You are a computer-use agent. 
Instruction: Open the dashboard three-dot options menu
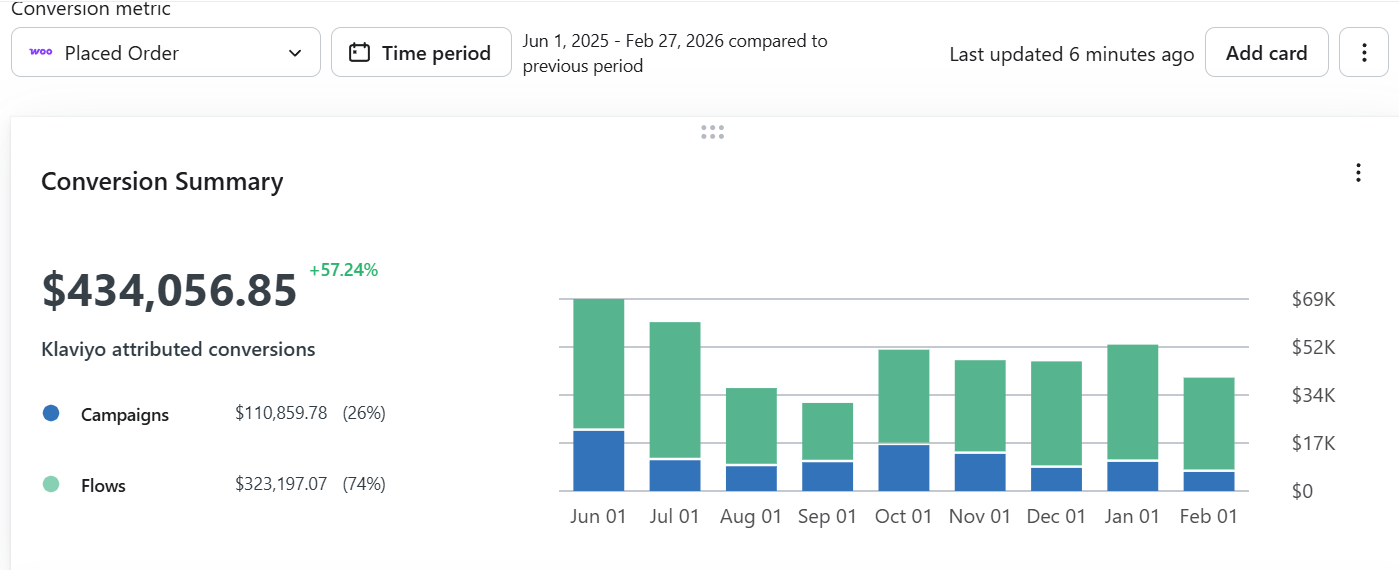tap(1364, 53)
